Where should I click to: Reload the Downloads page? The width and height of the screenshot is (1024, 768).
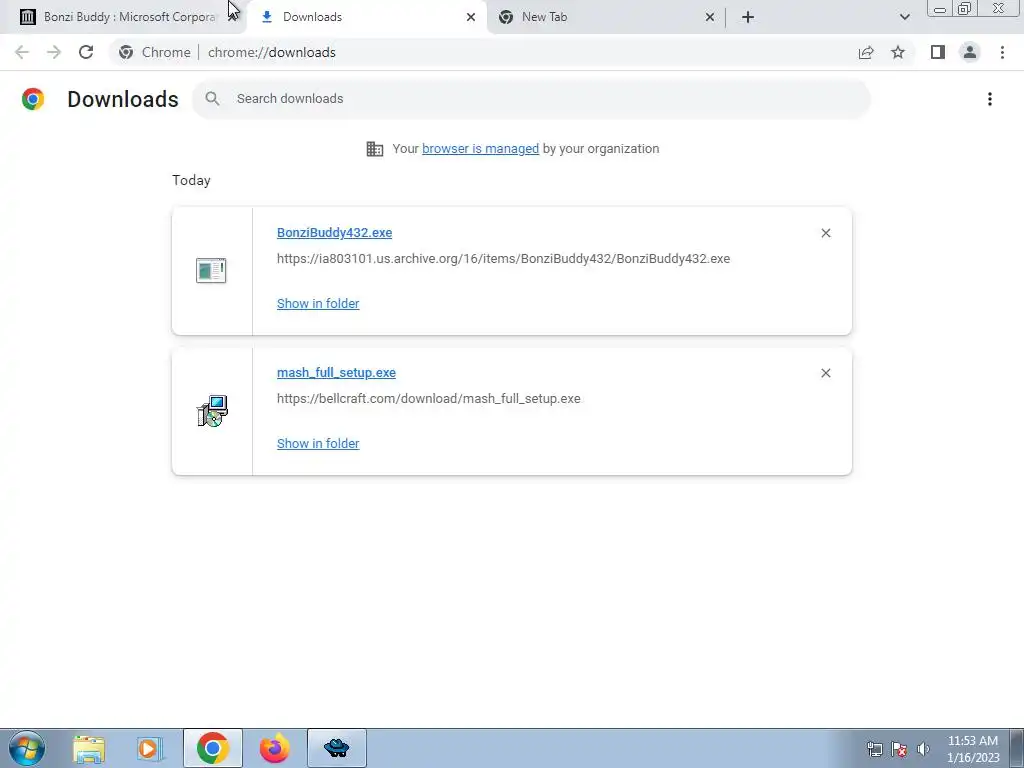86,52
